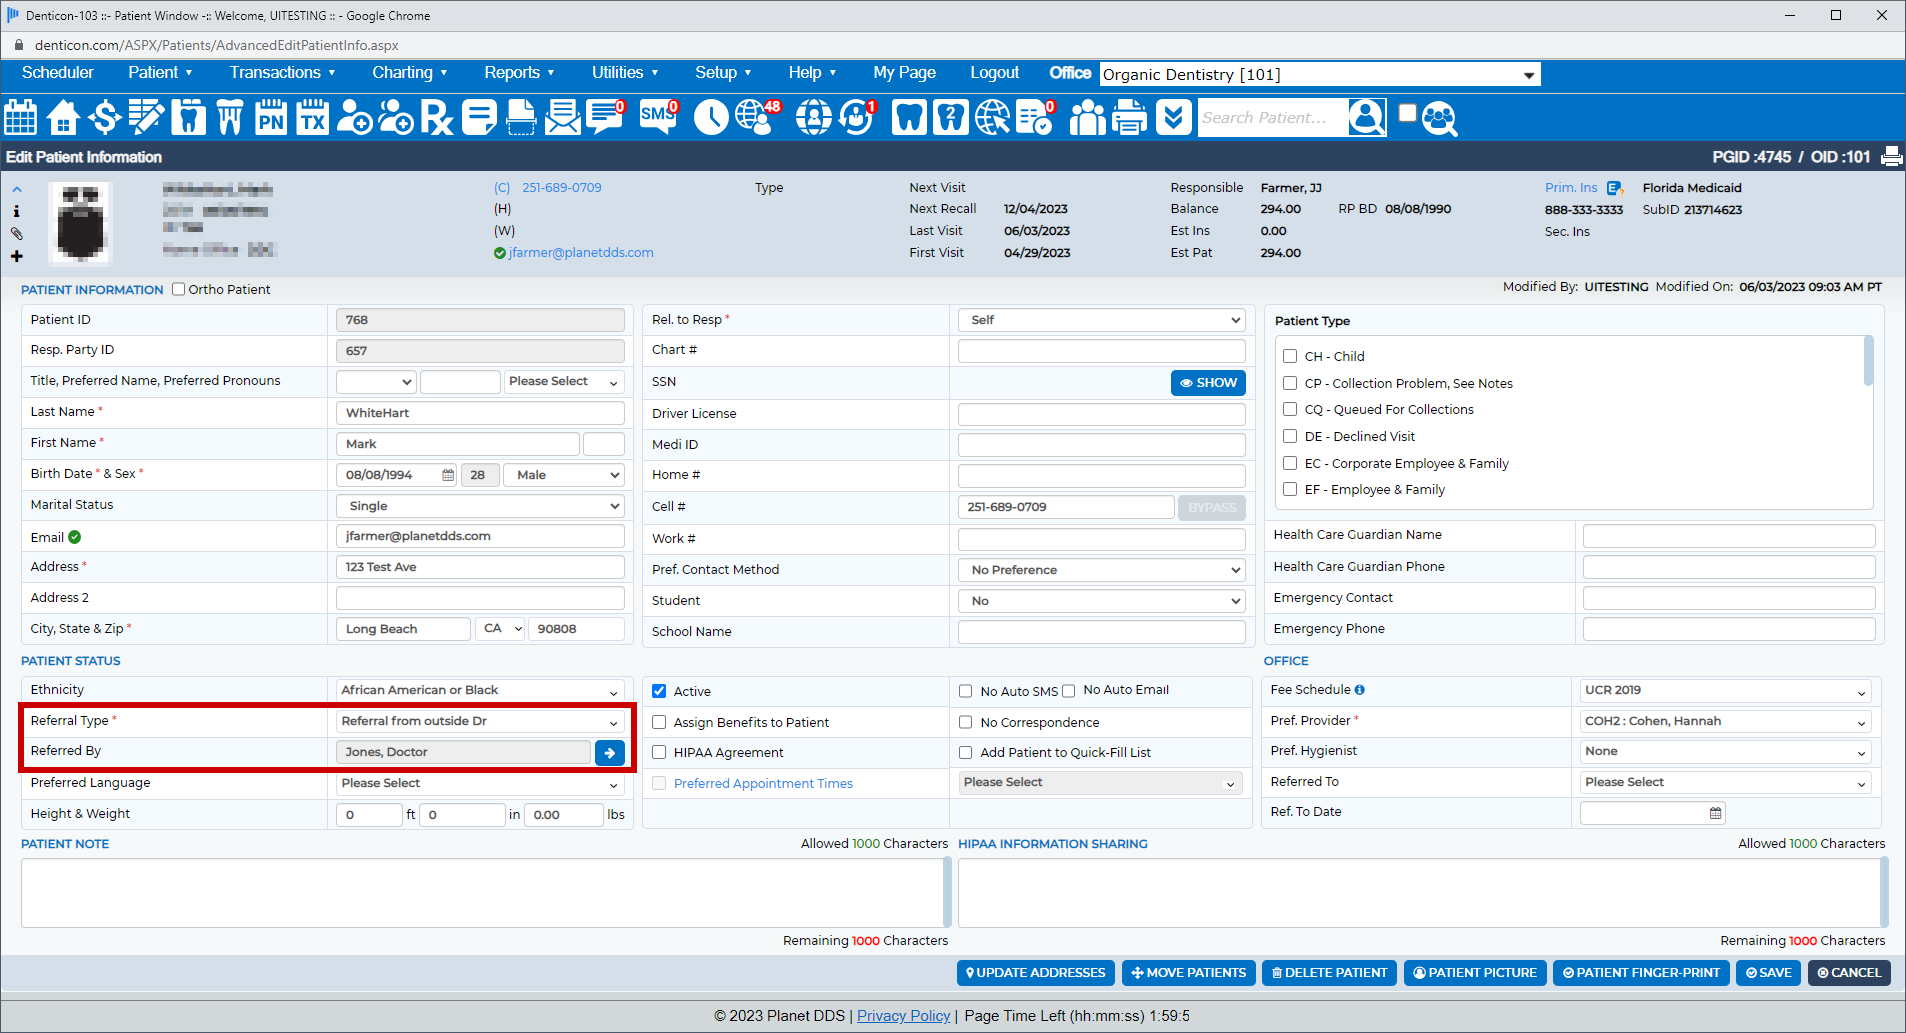Open the globe icon with 48 badge
1906x1033 pixels.
[x=757, y=118]
